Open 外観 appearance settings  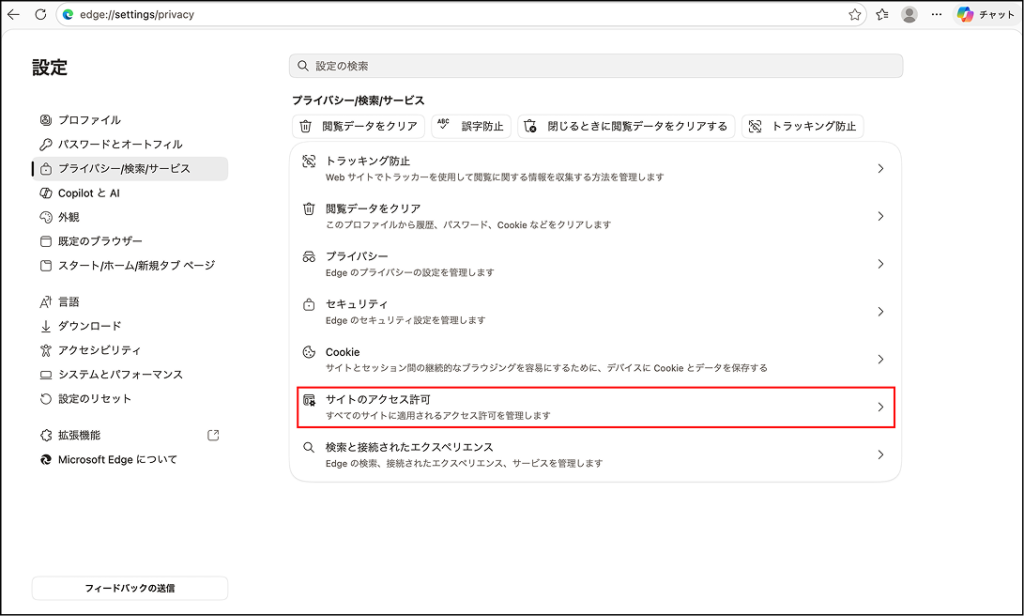coord(129,217)
